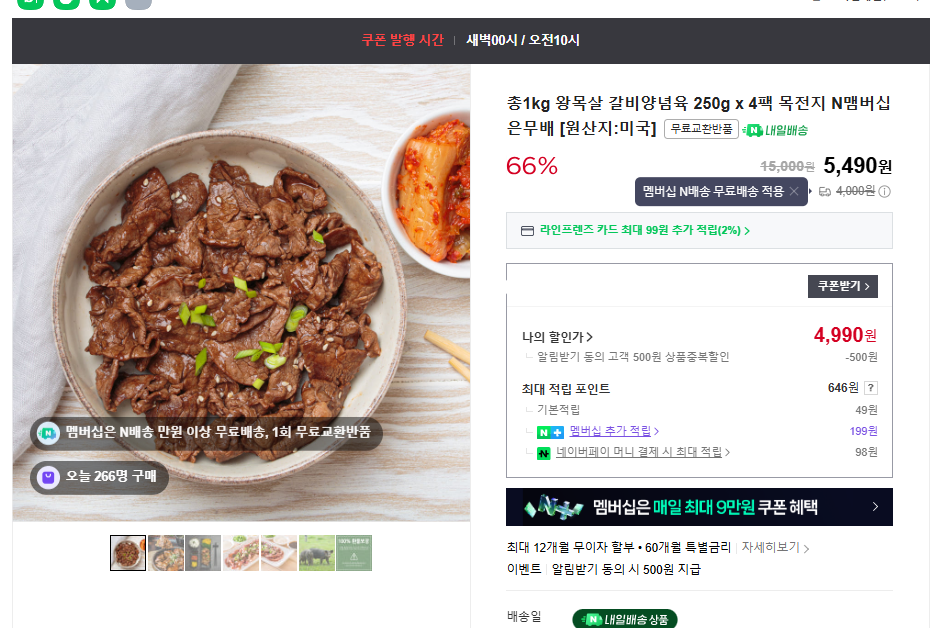Open 라인프렌즈 카드 추가 적립 link
Image resolution: width=939 pixels, height=628 pixels.
(x=644, y=230)
